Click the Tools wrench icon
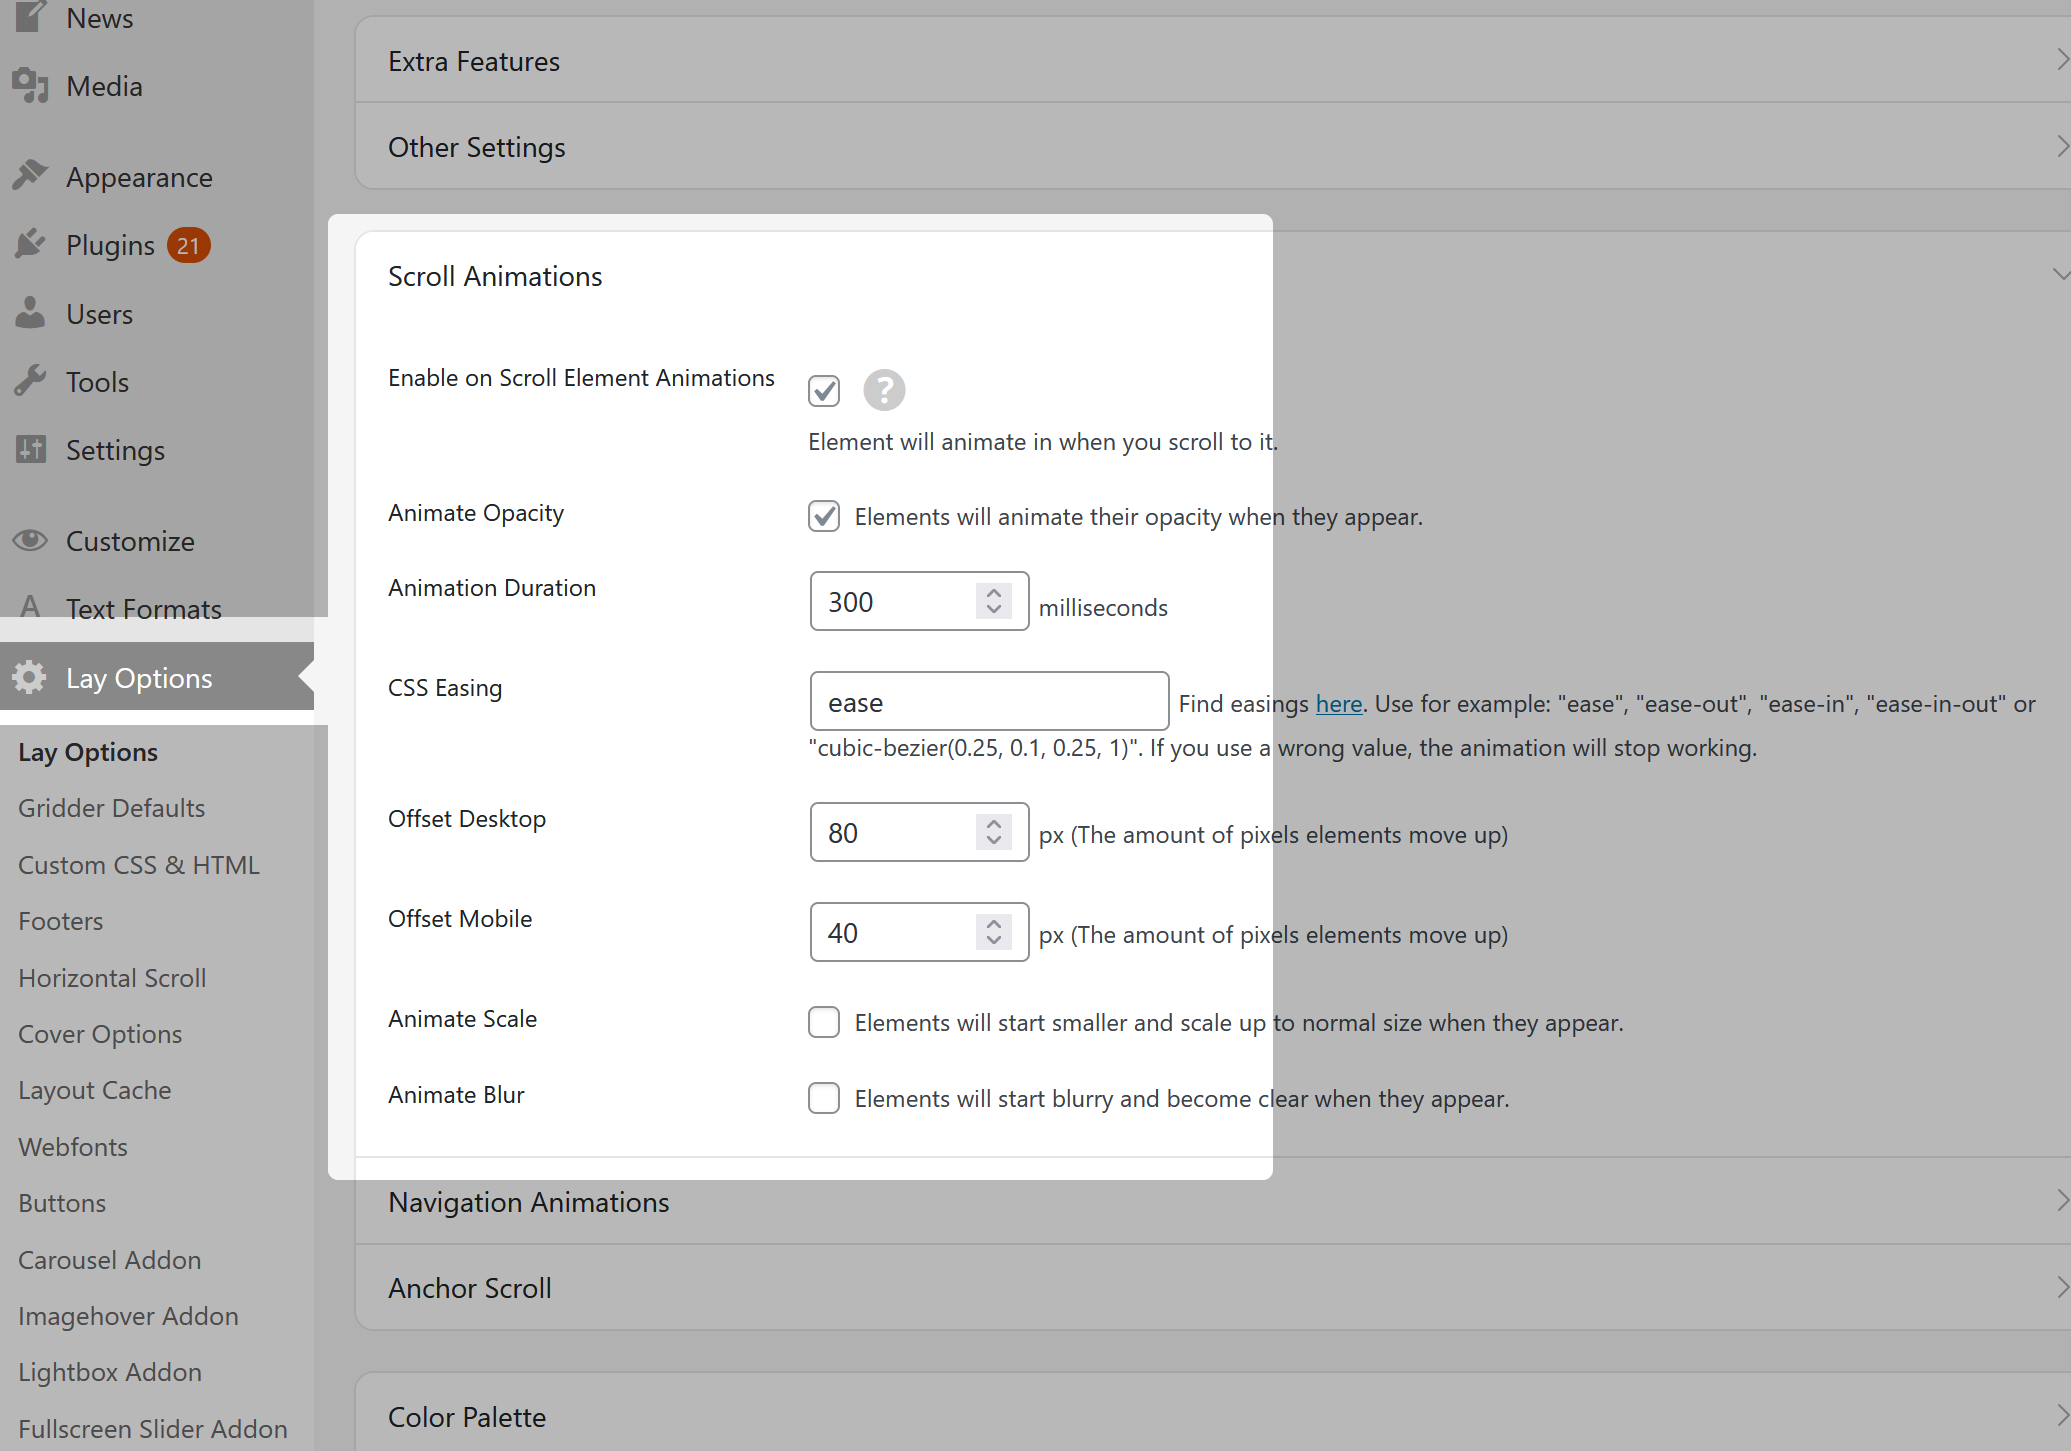 30,380
